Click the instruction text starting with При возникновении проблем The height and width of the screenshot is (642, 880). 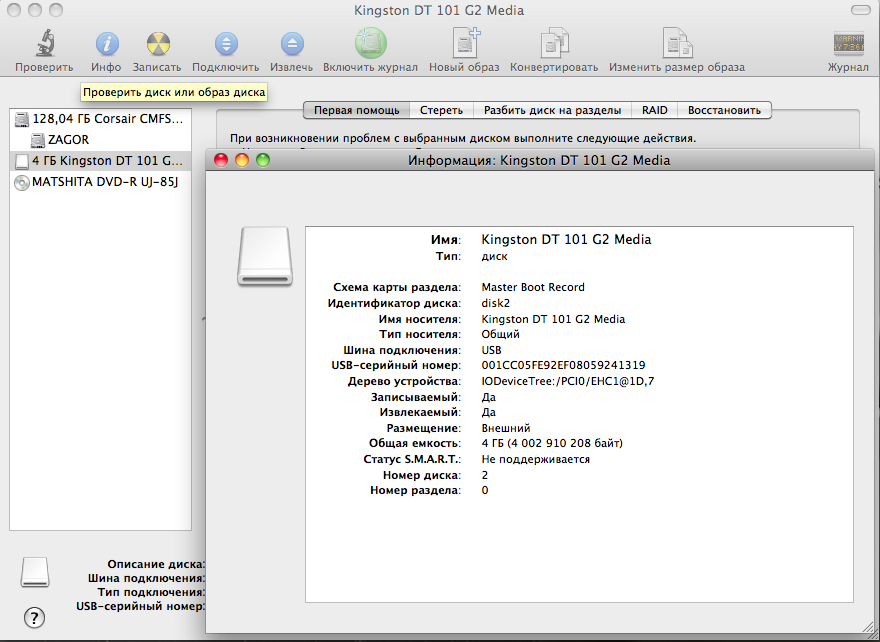[x=463, y=138]
